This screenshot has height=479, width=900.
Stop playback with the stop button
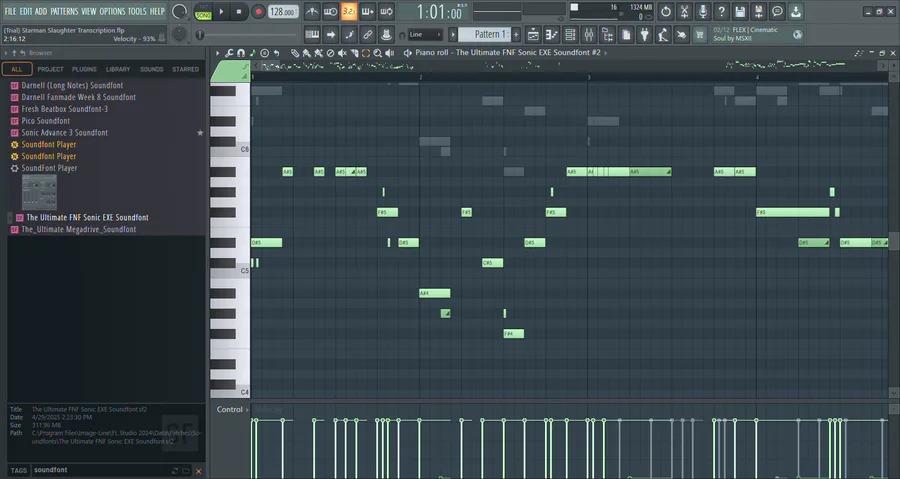pyautogui.click(x=239, y=11)
